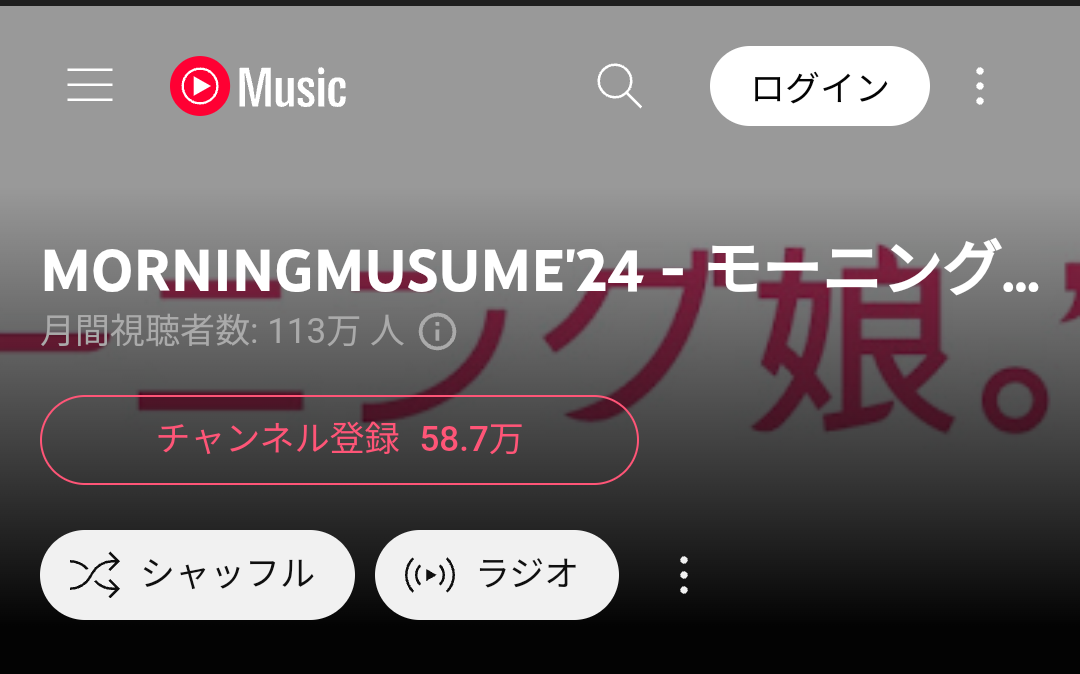1080x674 pixels.
Task: Open search with the magnifier icon
Action: point(619,86)
